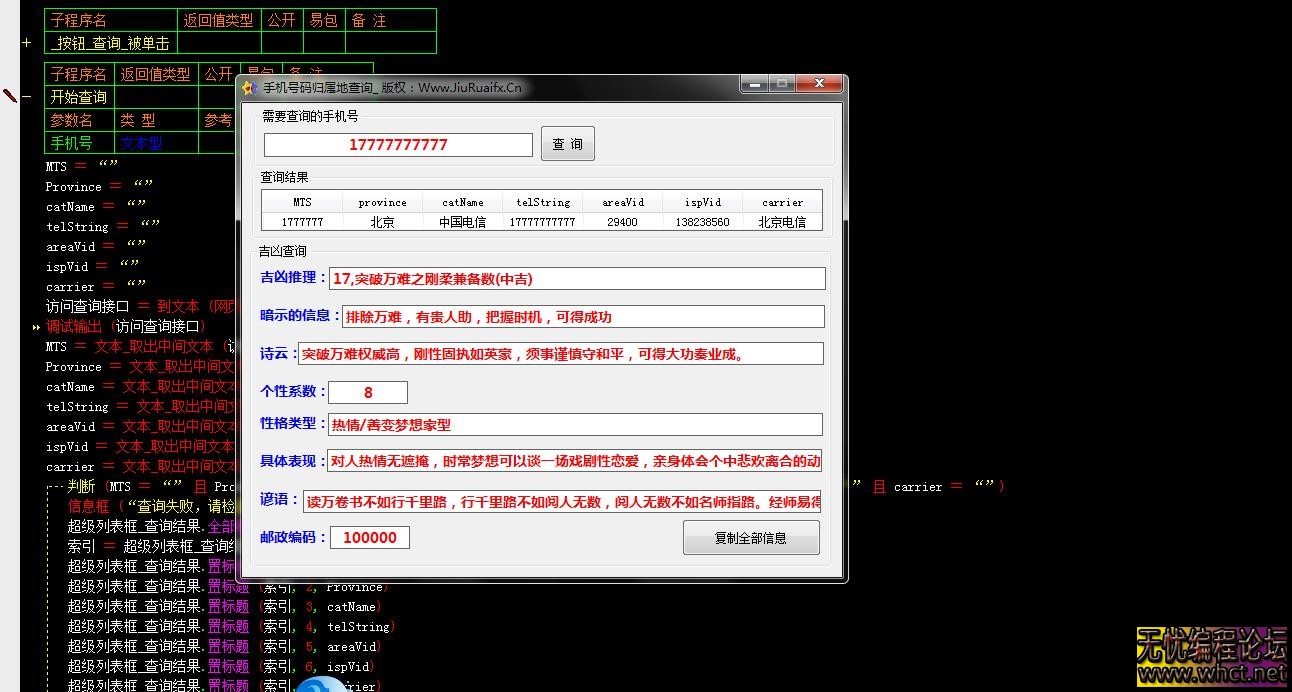Click the 邮政编码 field showing 100000
The image size is (1292, 692).
coord(369,538)
